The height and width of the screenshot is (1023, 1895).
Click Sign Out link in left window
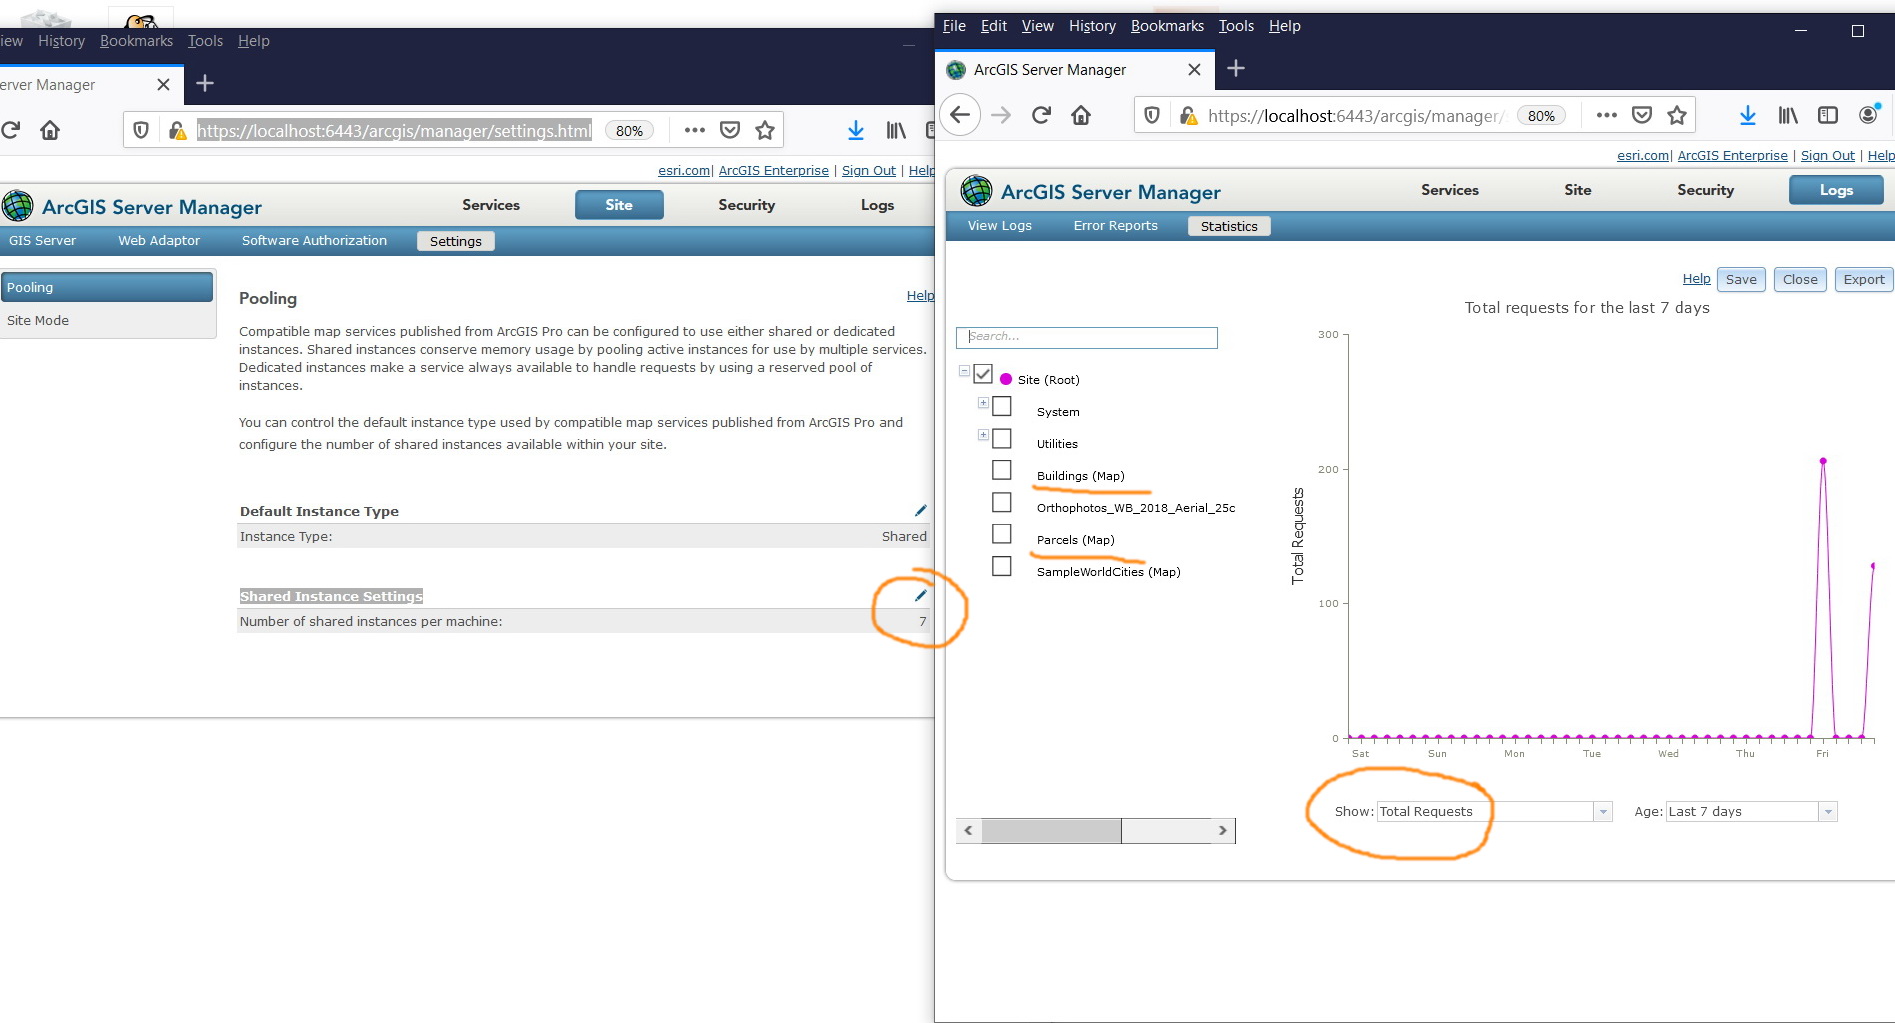pyautogui.click(x=868, y=171)
